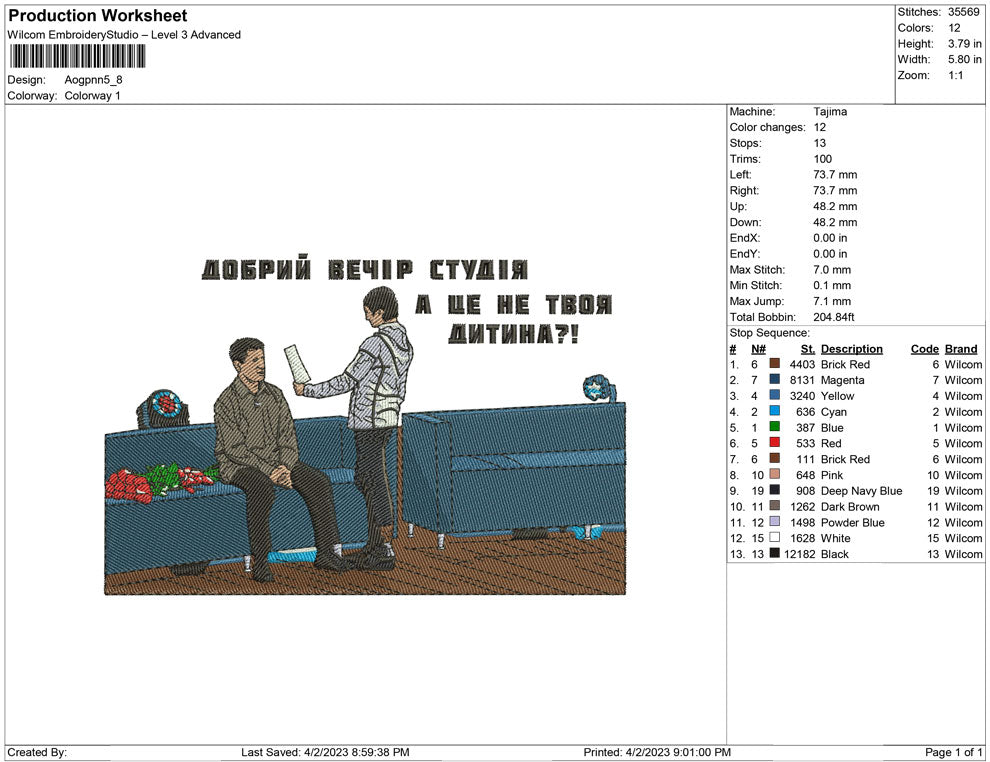This screenshot has height=762, width=990.
Task: Click the lavender swatch for Powder Blue
Action: [775, 521]
